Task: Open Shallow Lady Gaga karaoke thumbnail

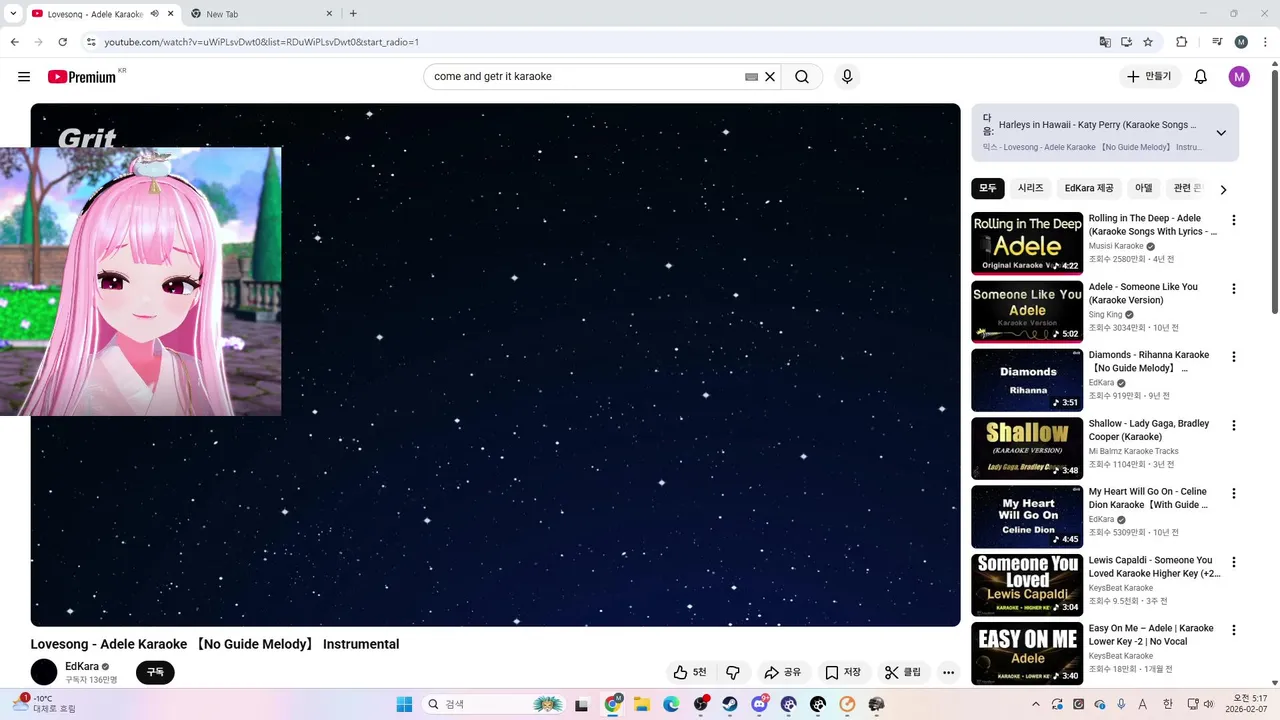Action: tap(1027, 449)
